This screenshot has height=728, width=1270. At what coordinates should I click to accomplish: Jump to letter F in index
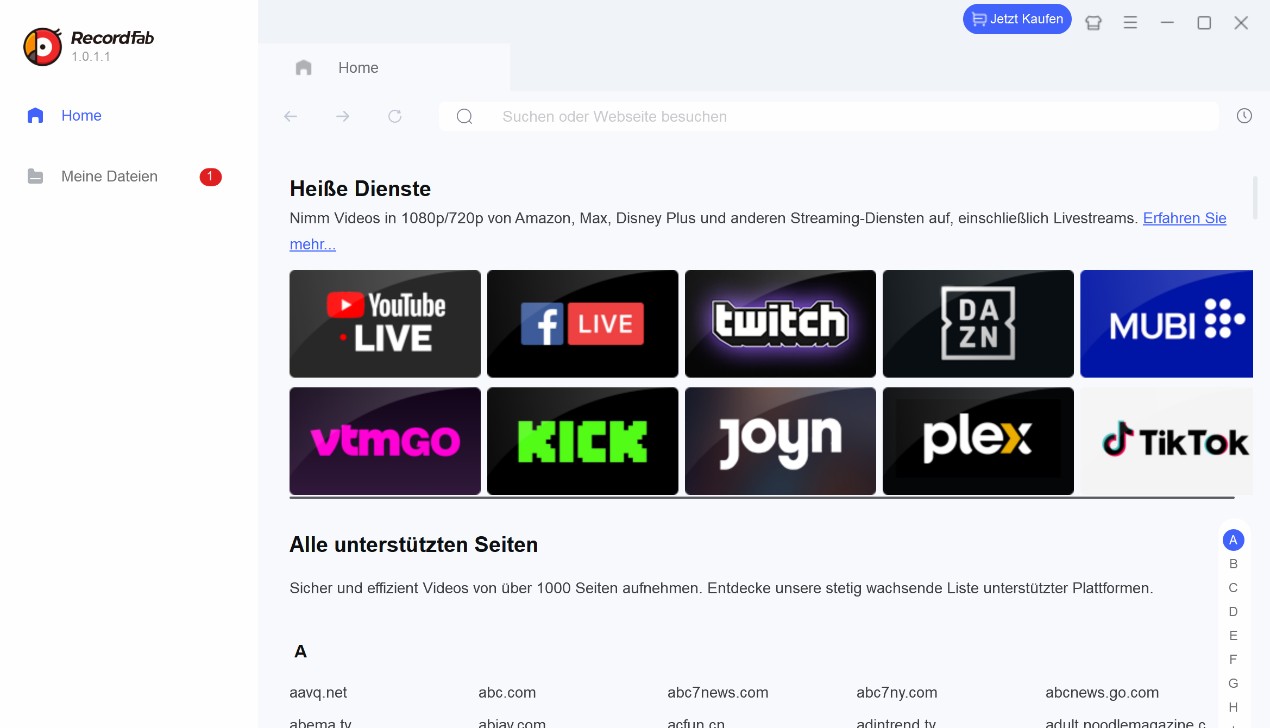(1233, 660)
